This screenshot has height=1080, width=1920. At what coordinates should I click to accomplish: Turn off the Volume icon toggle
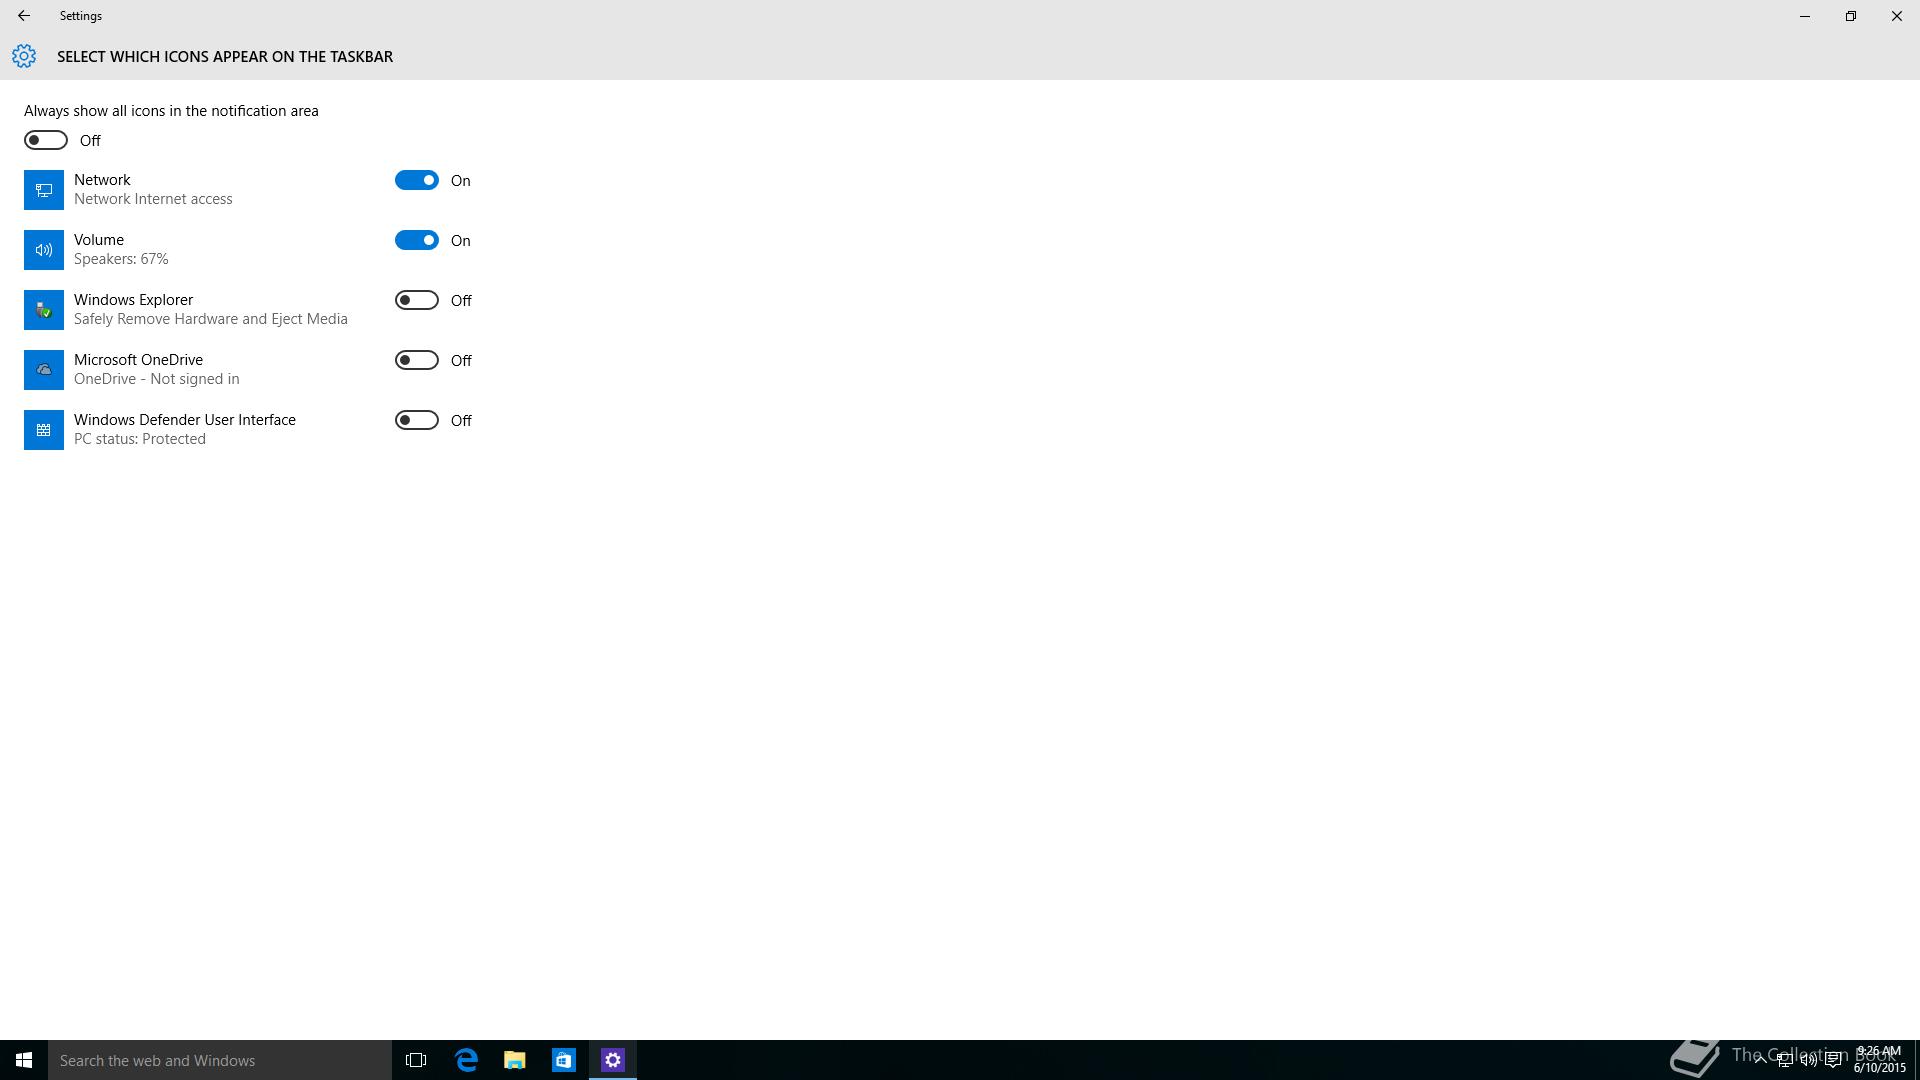click(417, 240)
